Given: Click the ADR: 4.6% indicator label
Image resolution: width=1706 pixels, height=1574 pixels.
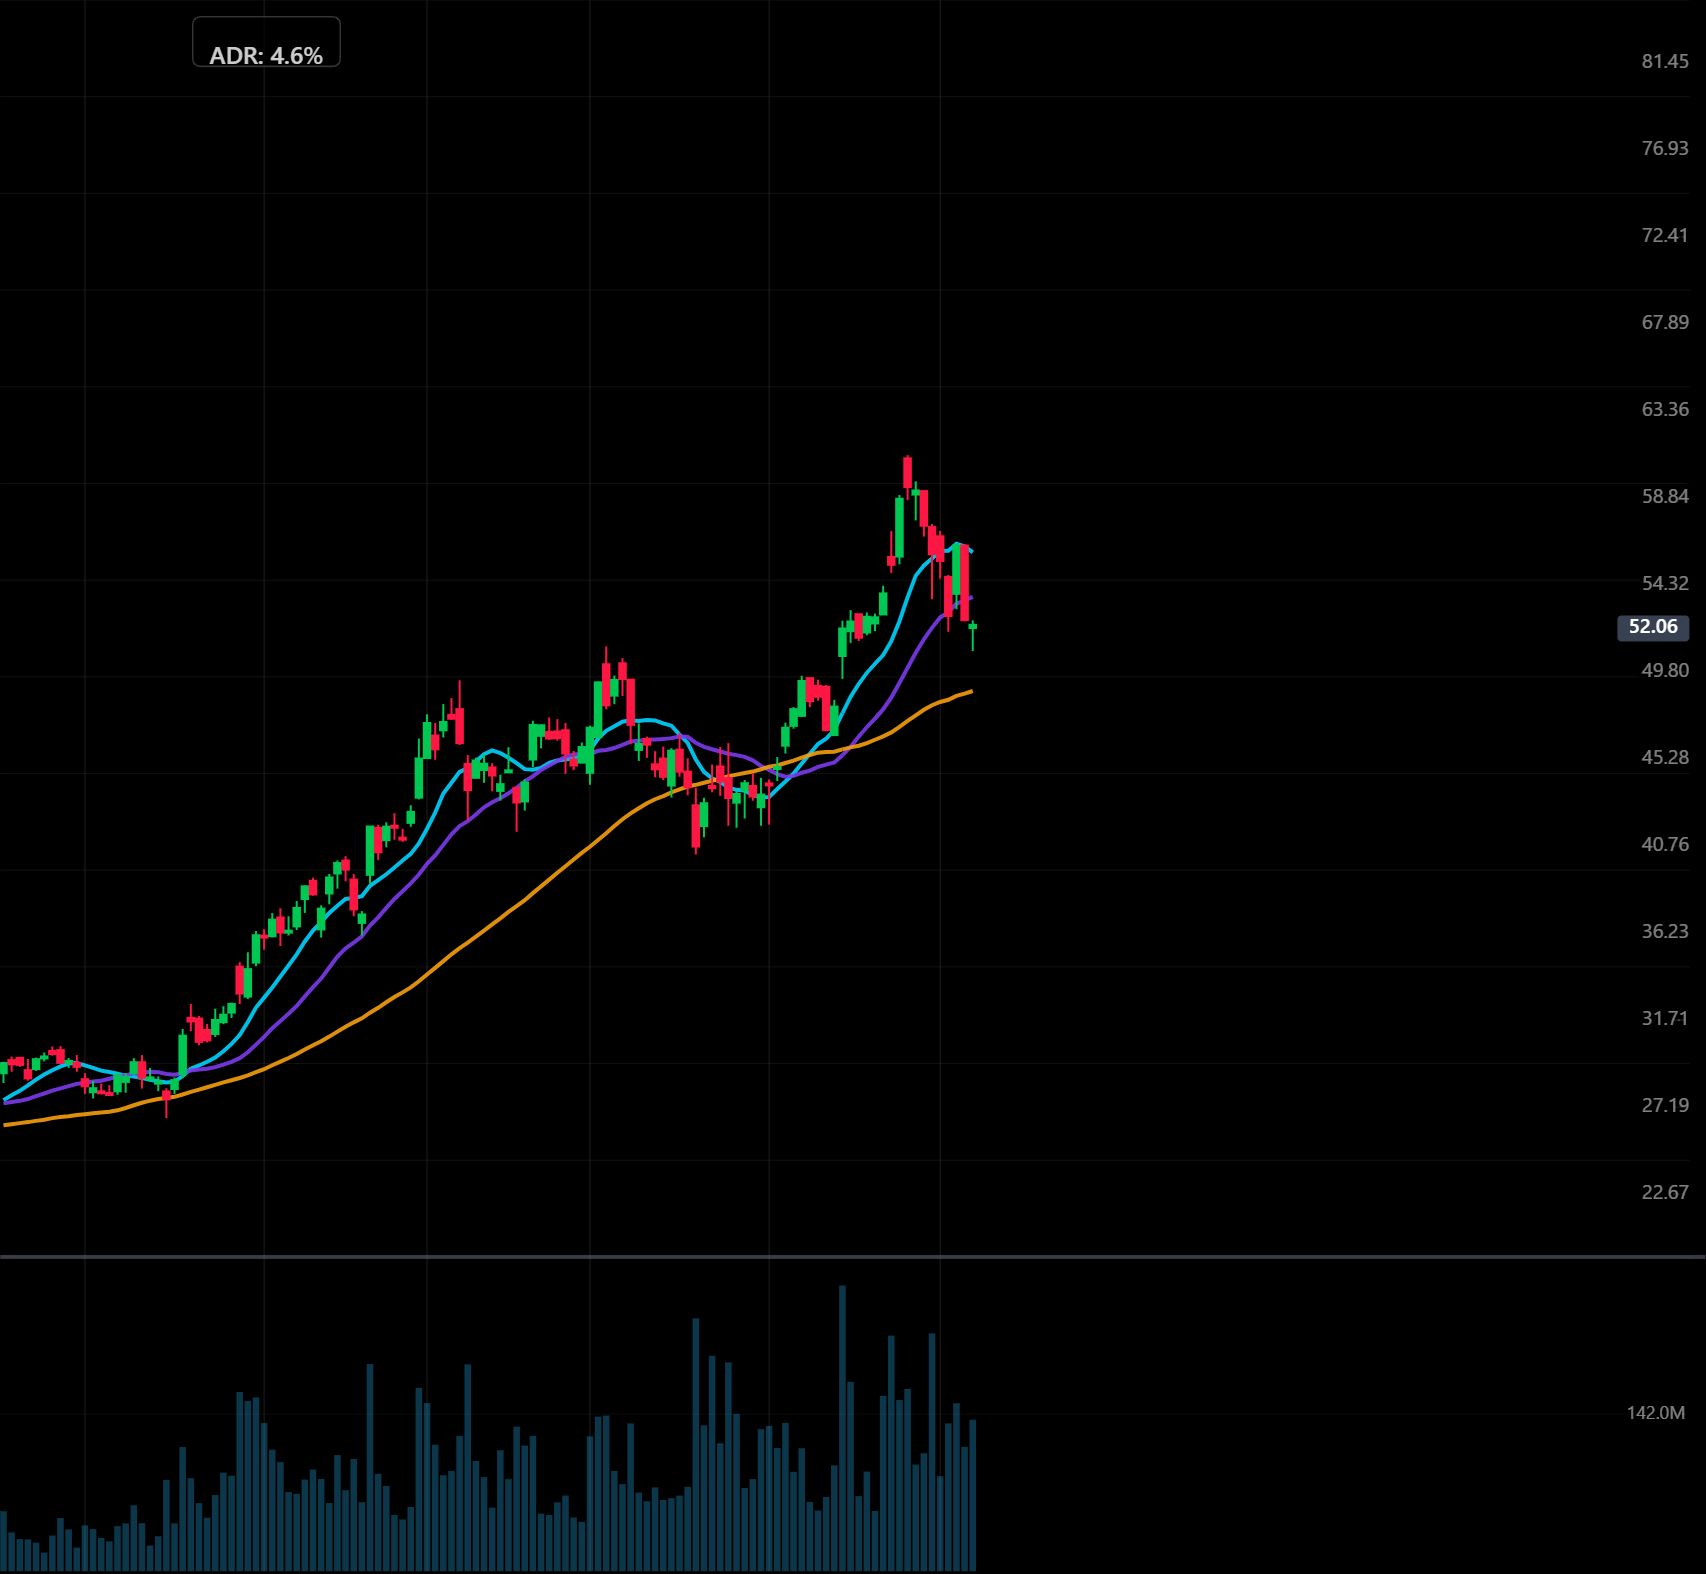Looking at the screenshot, I should tap(266, 56).
